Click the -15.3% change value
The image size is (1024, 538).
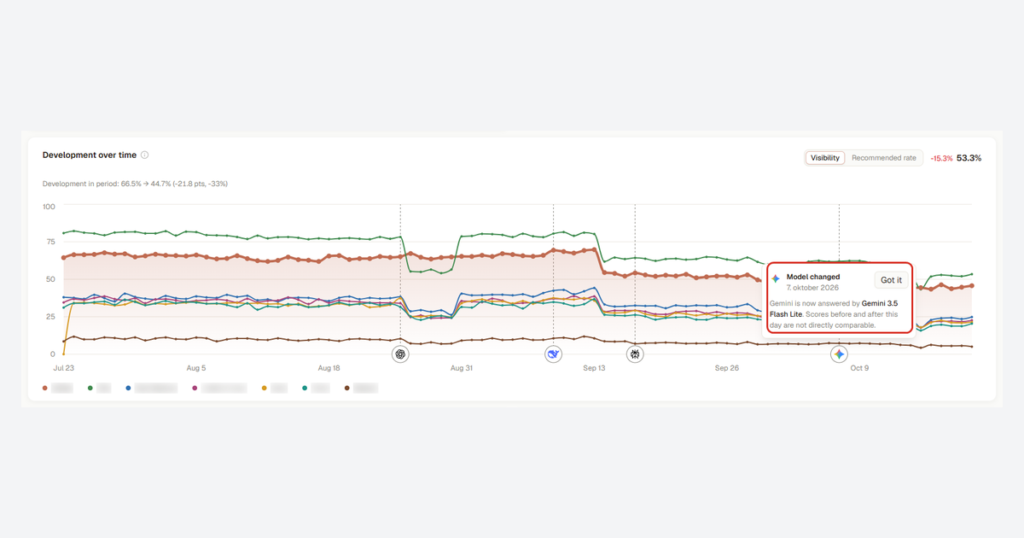tap(941, 159)
